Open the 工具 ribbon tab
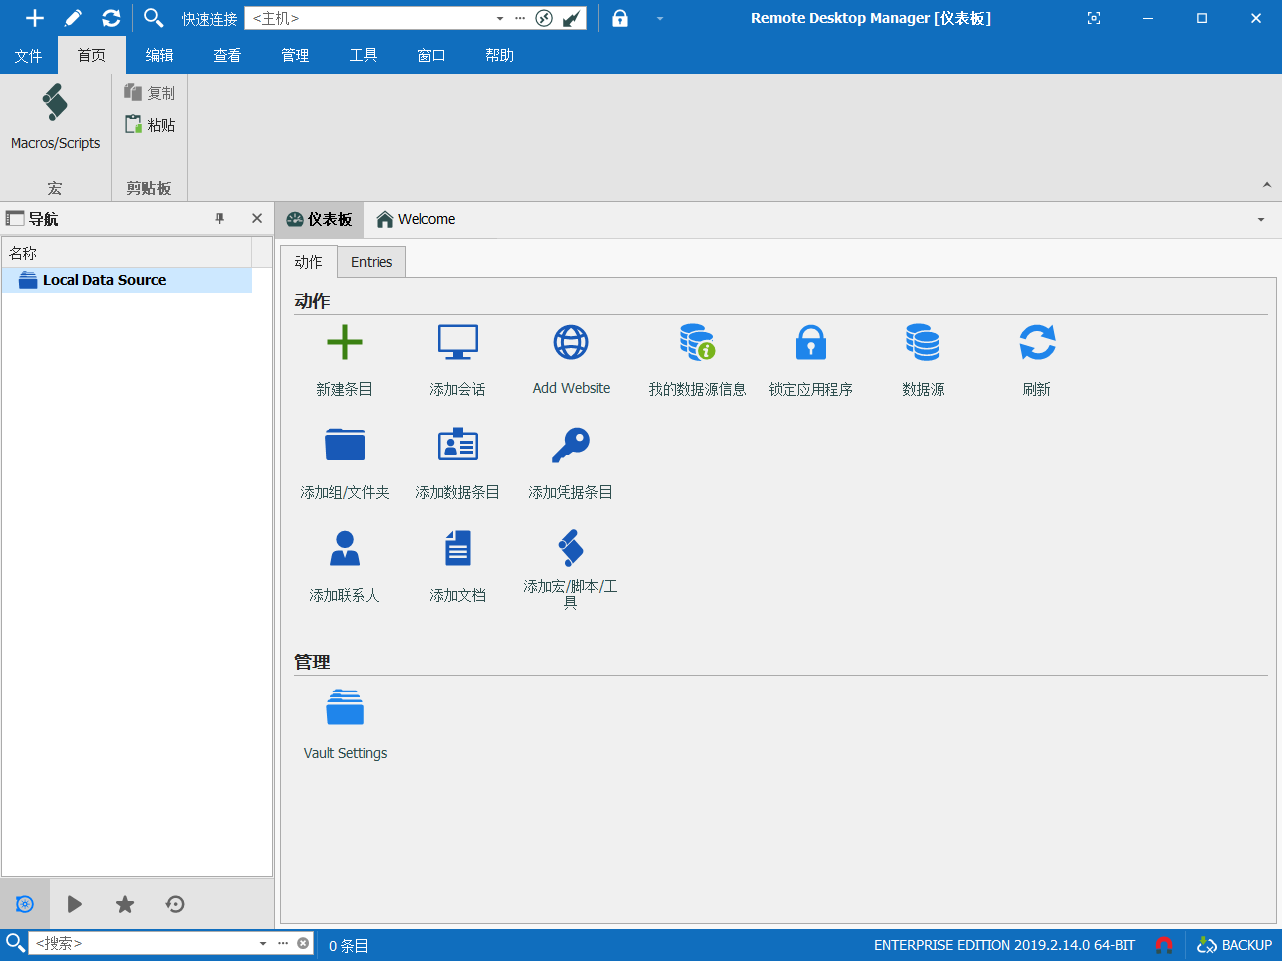The image size is (1282, 961). tap(363, 55)
